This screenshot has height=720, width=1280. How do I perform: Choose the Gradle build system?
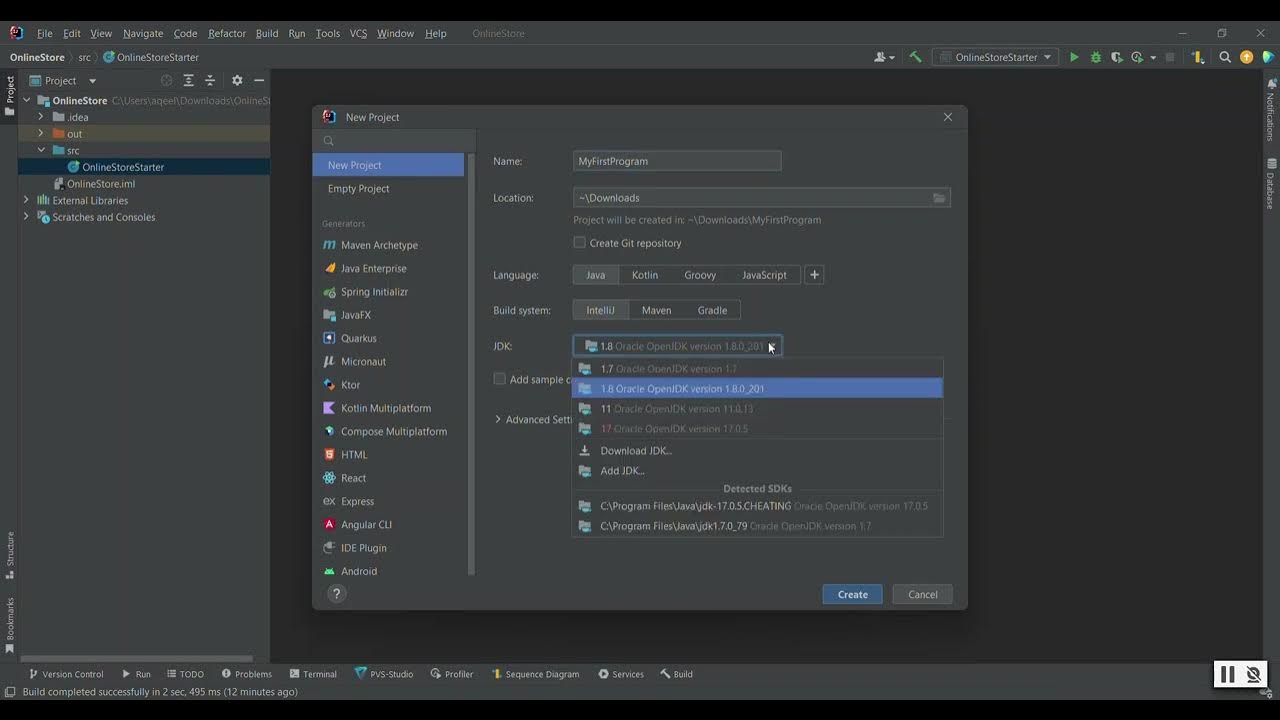point(712,310)
